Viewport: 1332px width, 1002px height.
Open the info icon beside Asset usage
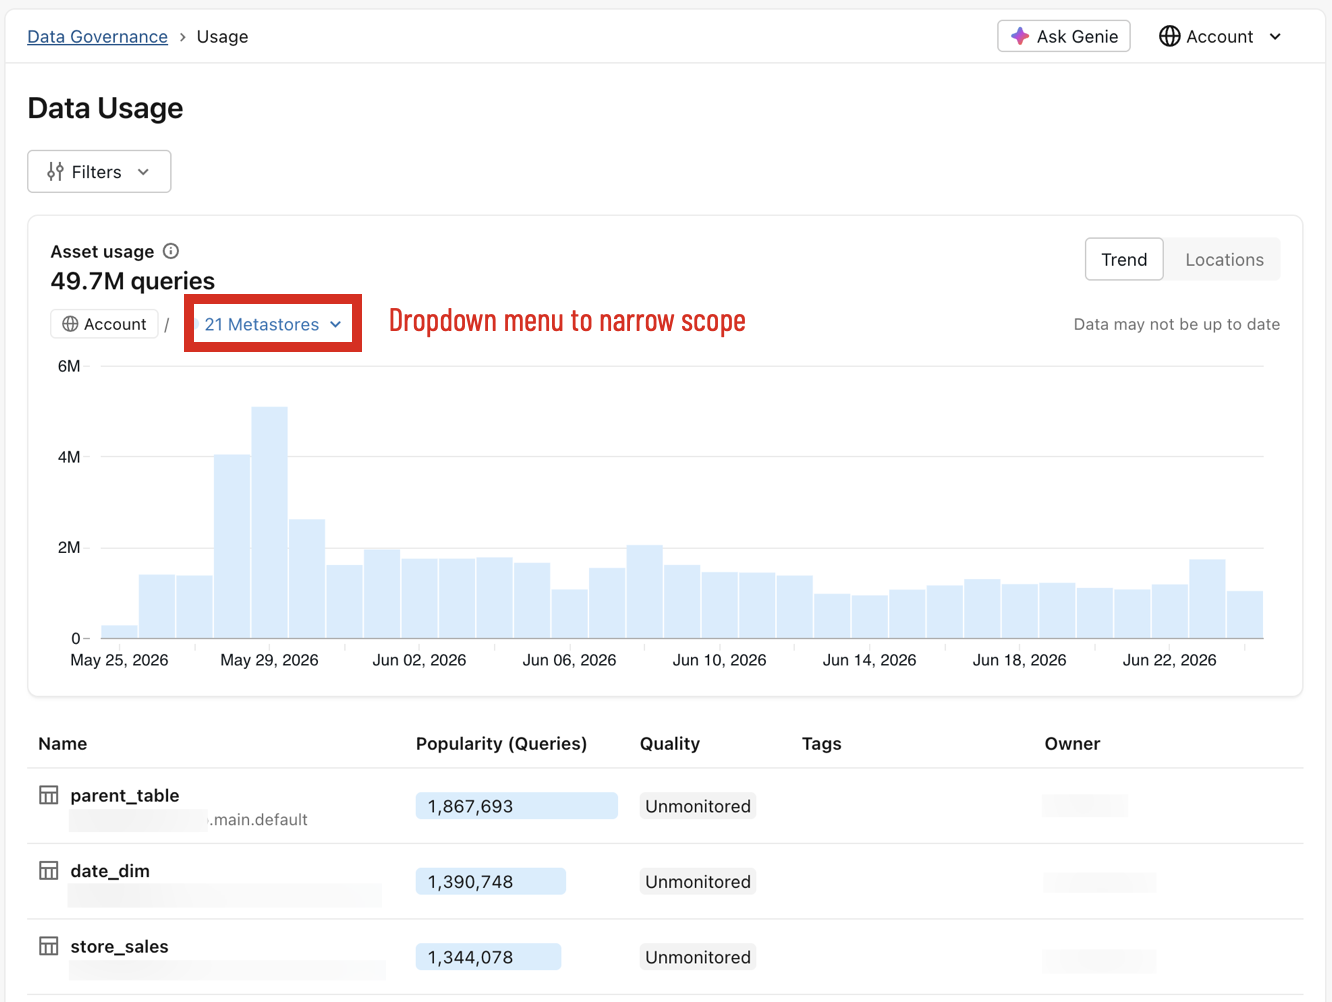click(171, 251)
